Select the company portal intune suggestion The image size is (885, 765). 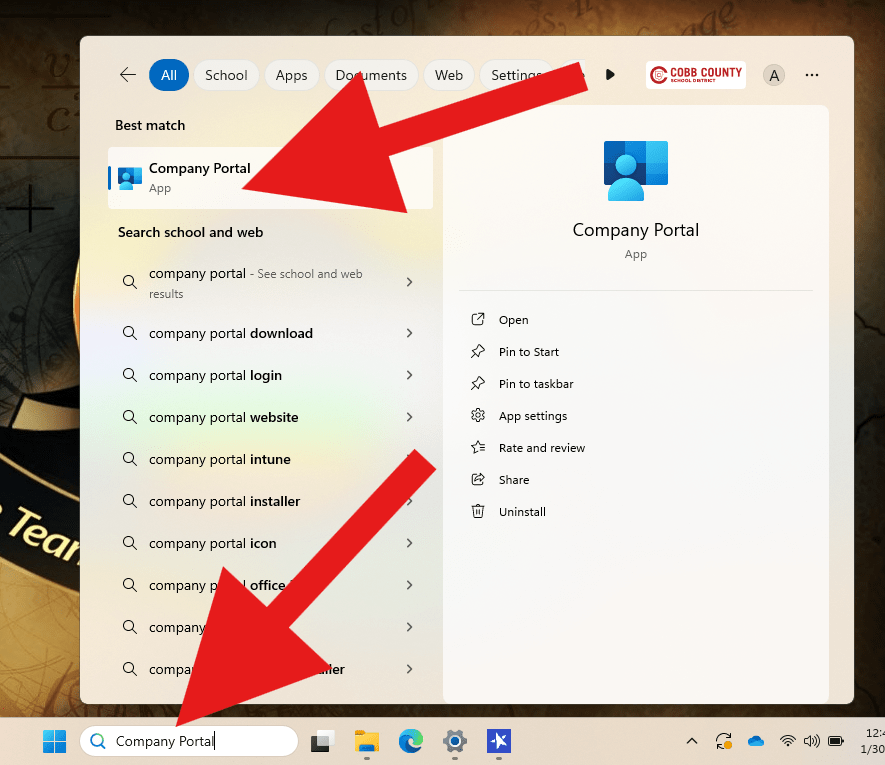click(220, 459)
